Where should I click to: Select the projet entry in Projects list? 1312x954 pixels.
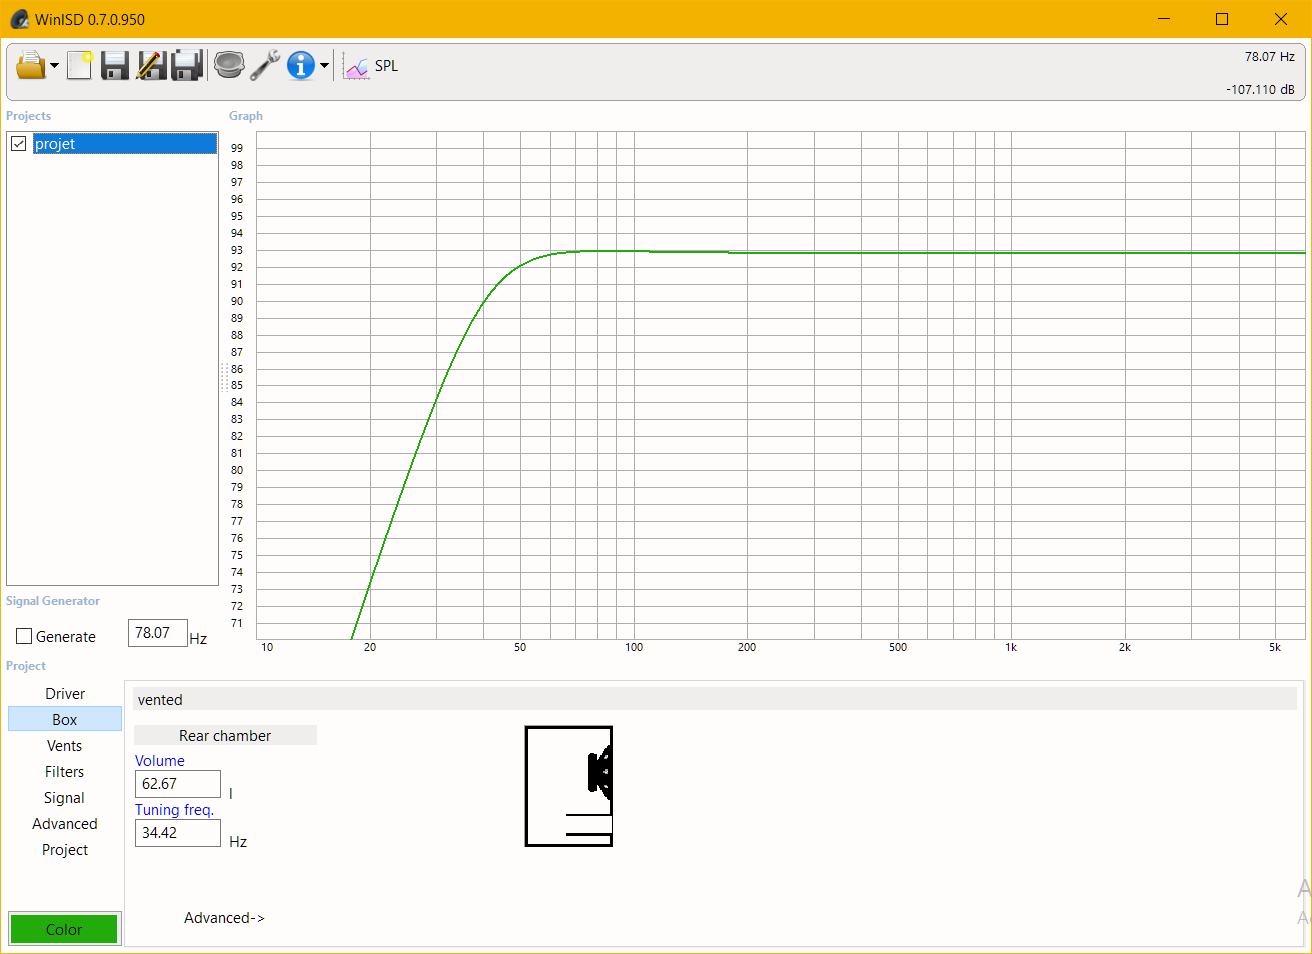click(125, 144)
